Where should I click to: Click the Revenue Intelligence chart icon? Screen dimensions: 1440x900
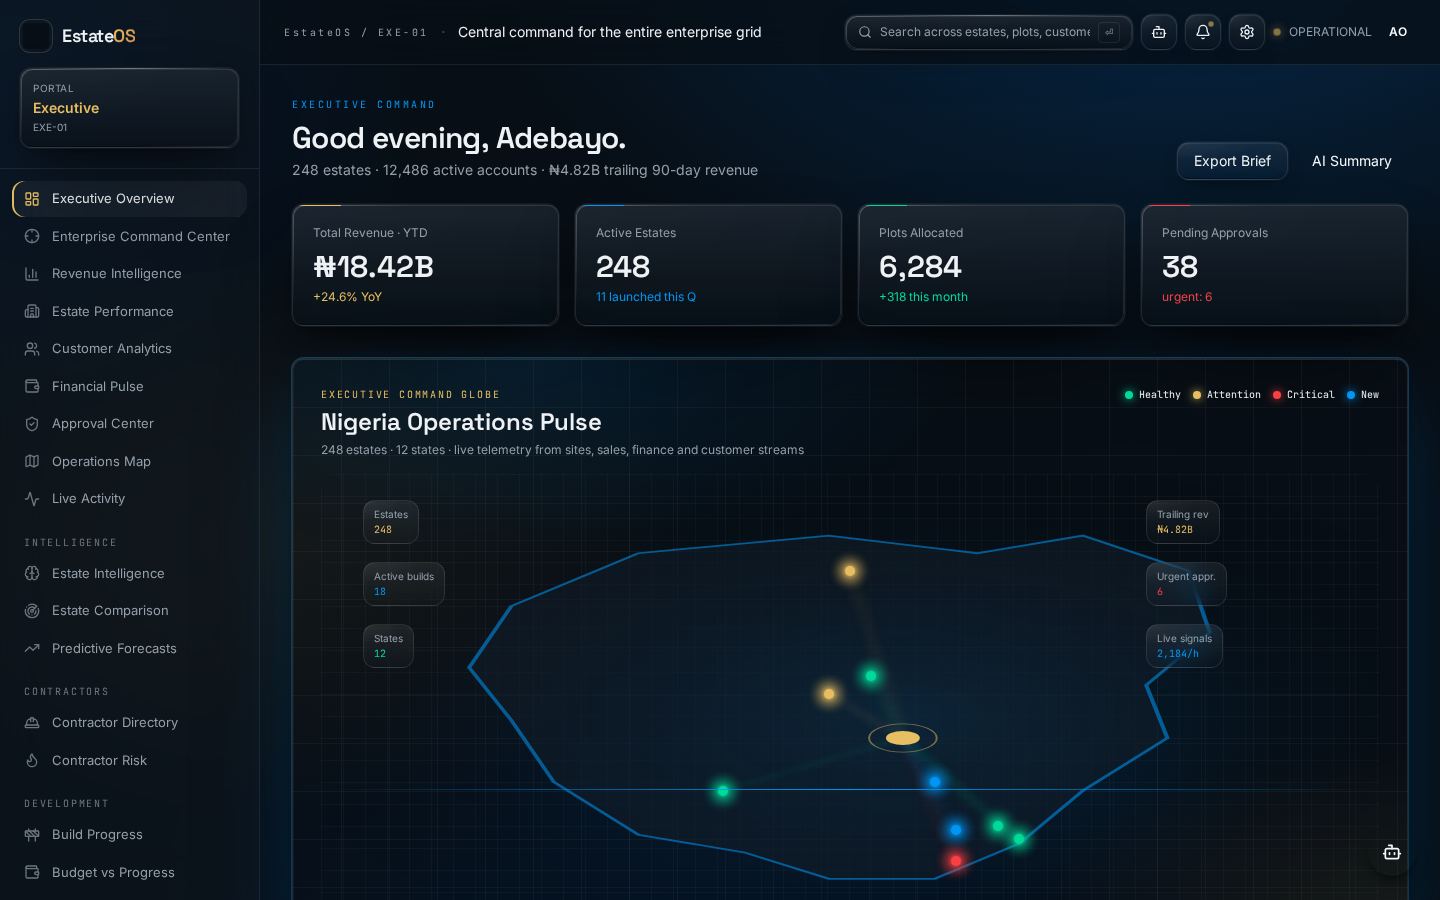32,274
